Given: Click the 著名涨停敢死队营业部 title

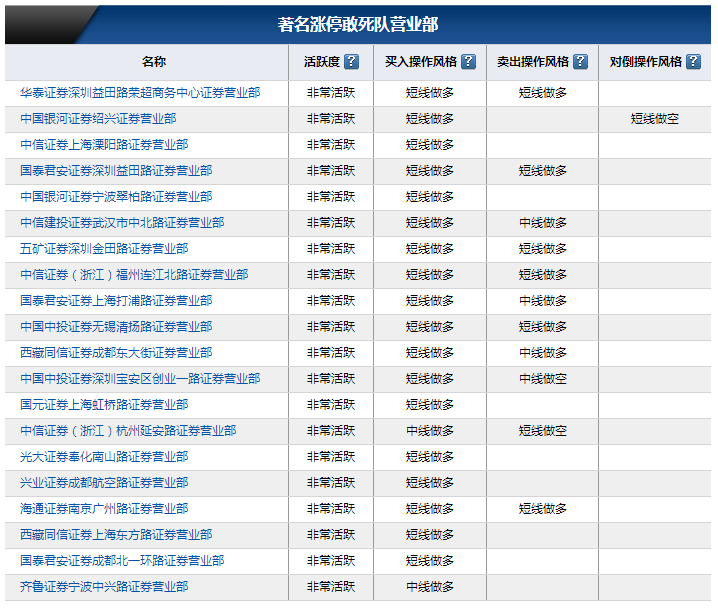Looking at the screenshot, I should 358,24.
